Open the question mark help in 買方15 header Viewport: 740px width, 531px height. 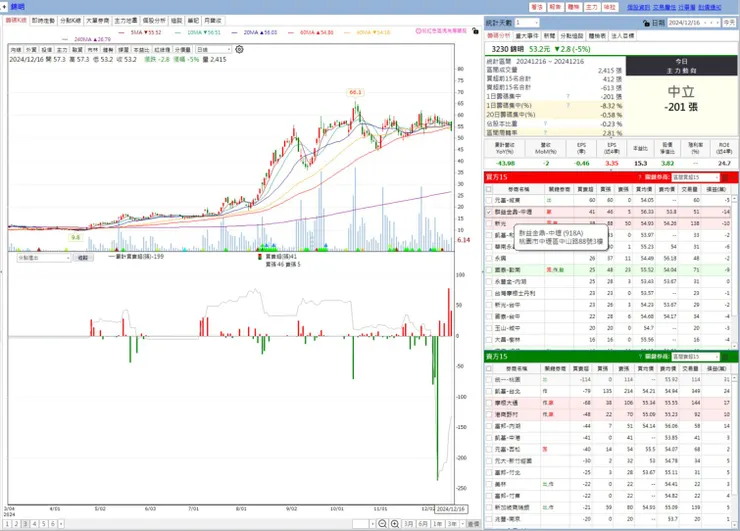[x=640, y=177]
